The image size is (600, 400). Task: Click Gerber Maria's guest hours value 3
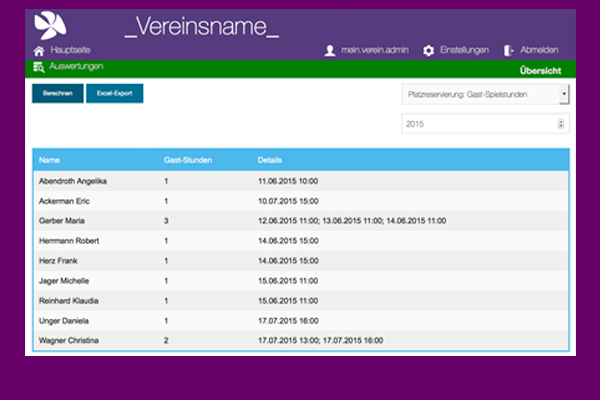[166, 221]
